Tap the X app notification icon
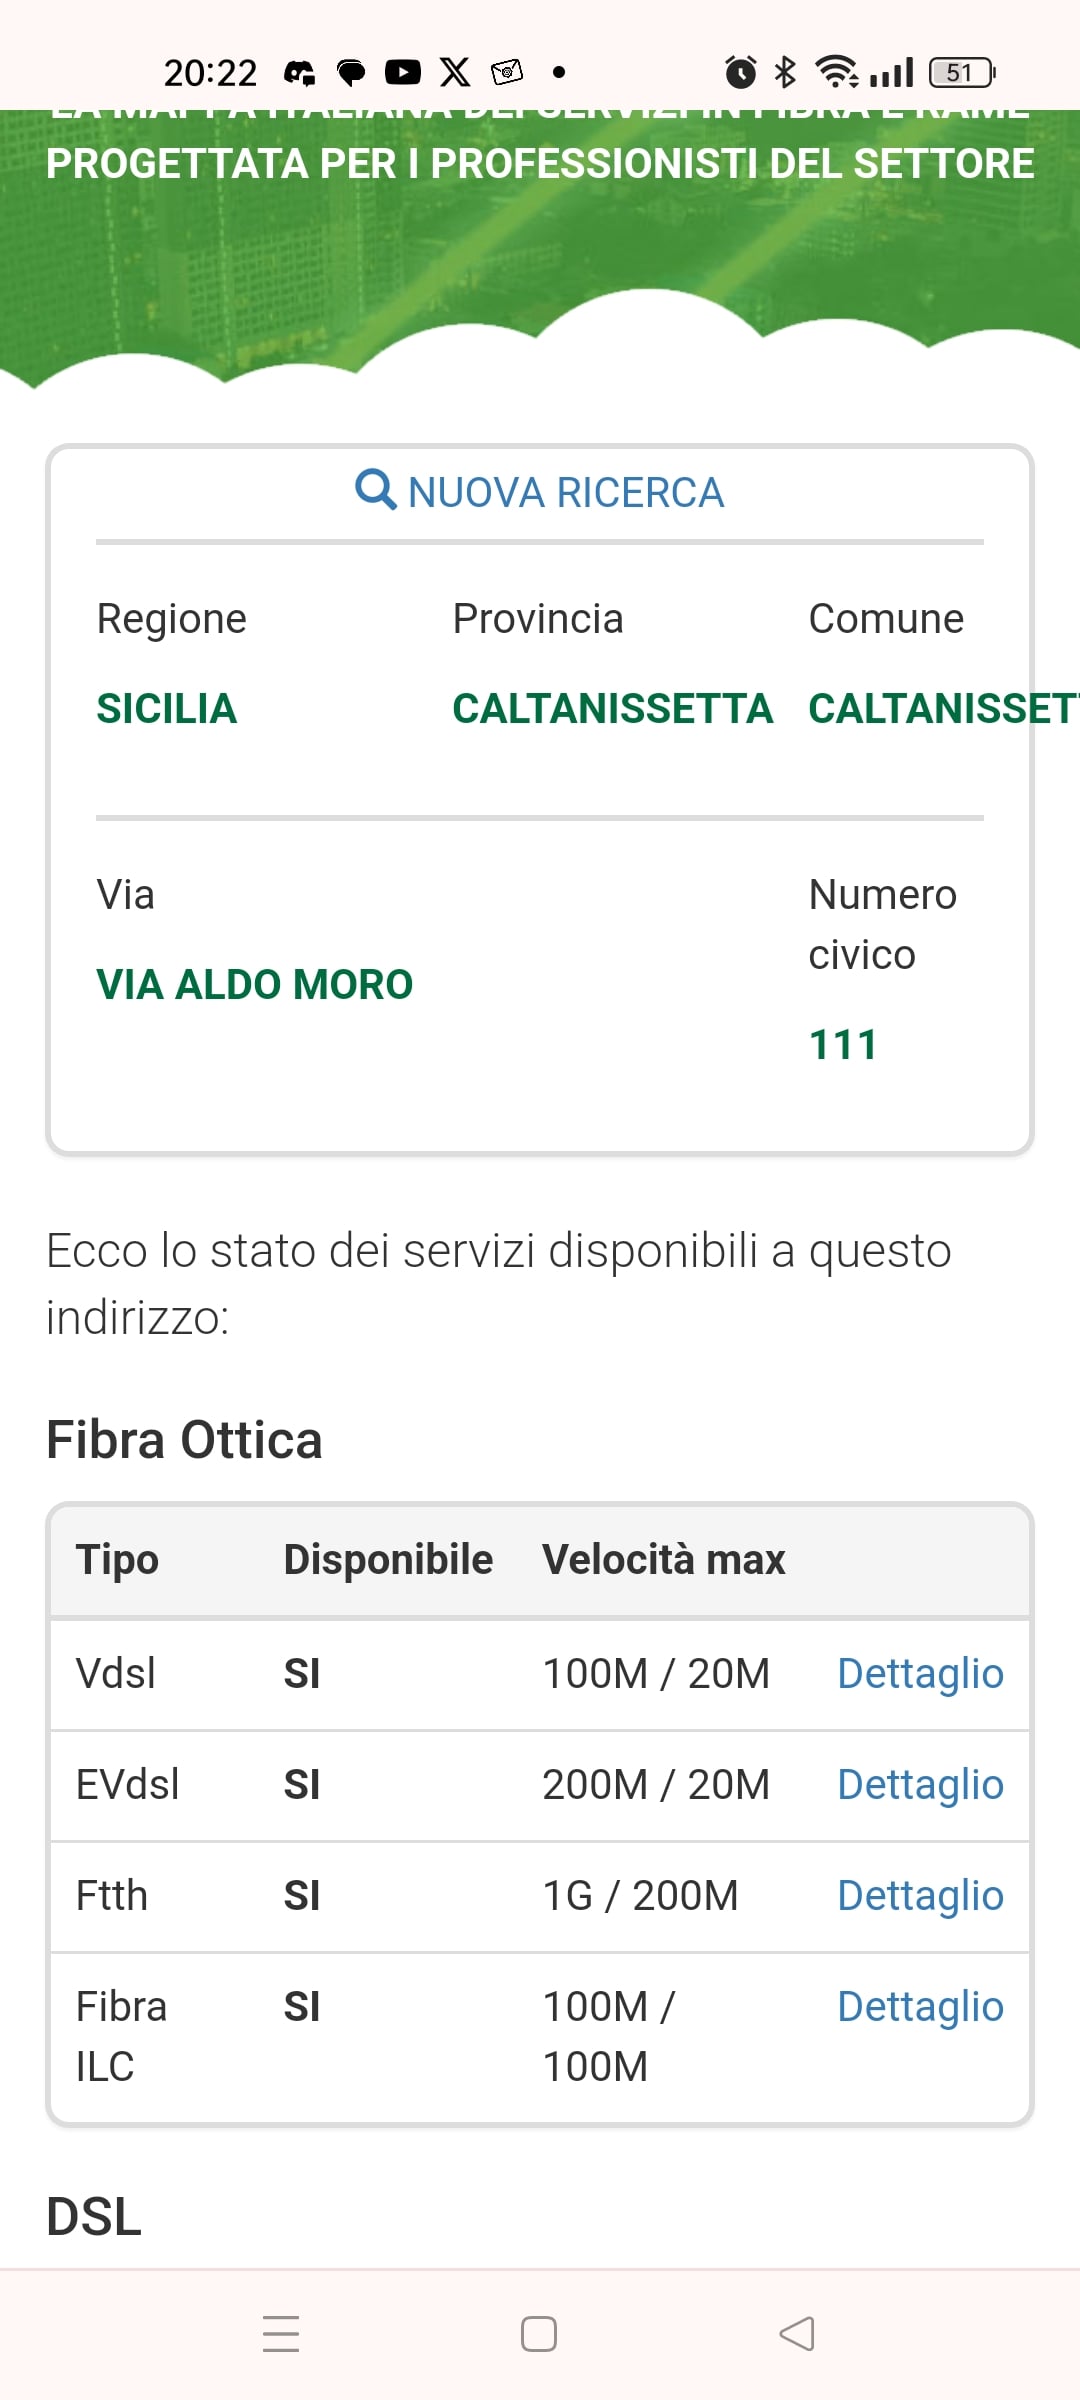The width and height of the screenshot is (1080, 2400). [455, 72]
